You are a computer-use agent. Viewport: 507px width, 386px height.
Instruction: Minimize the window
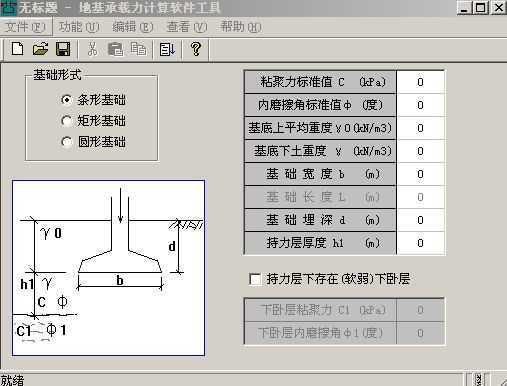click(464, 8)
